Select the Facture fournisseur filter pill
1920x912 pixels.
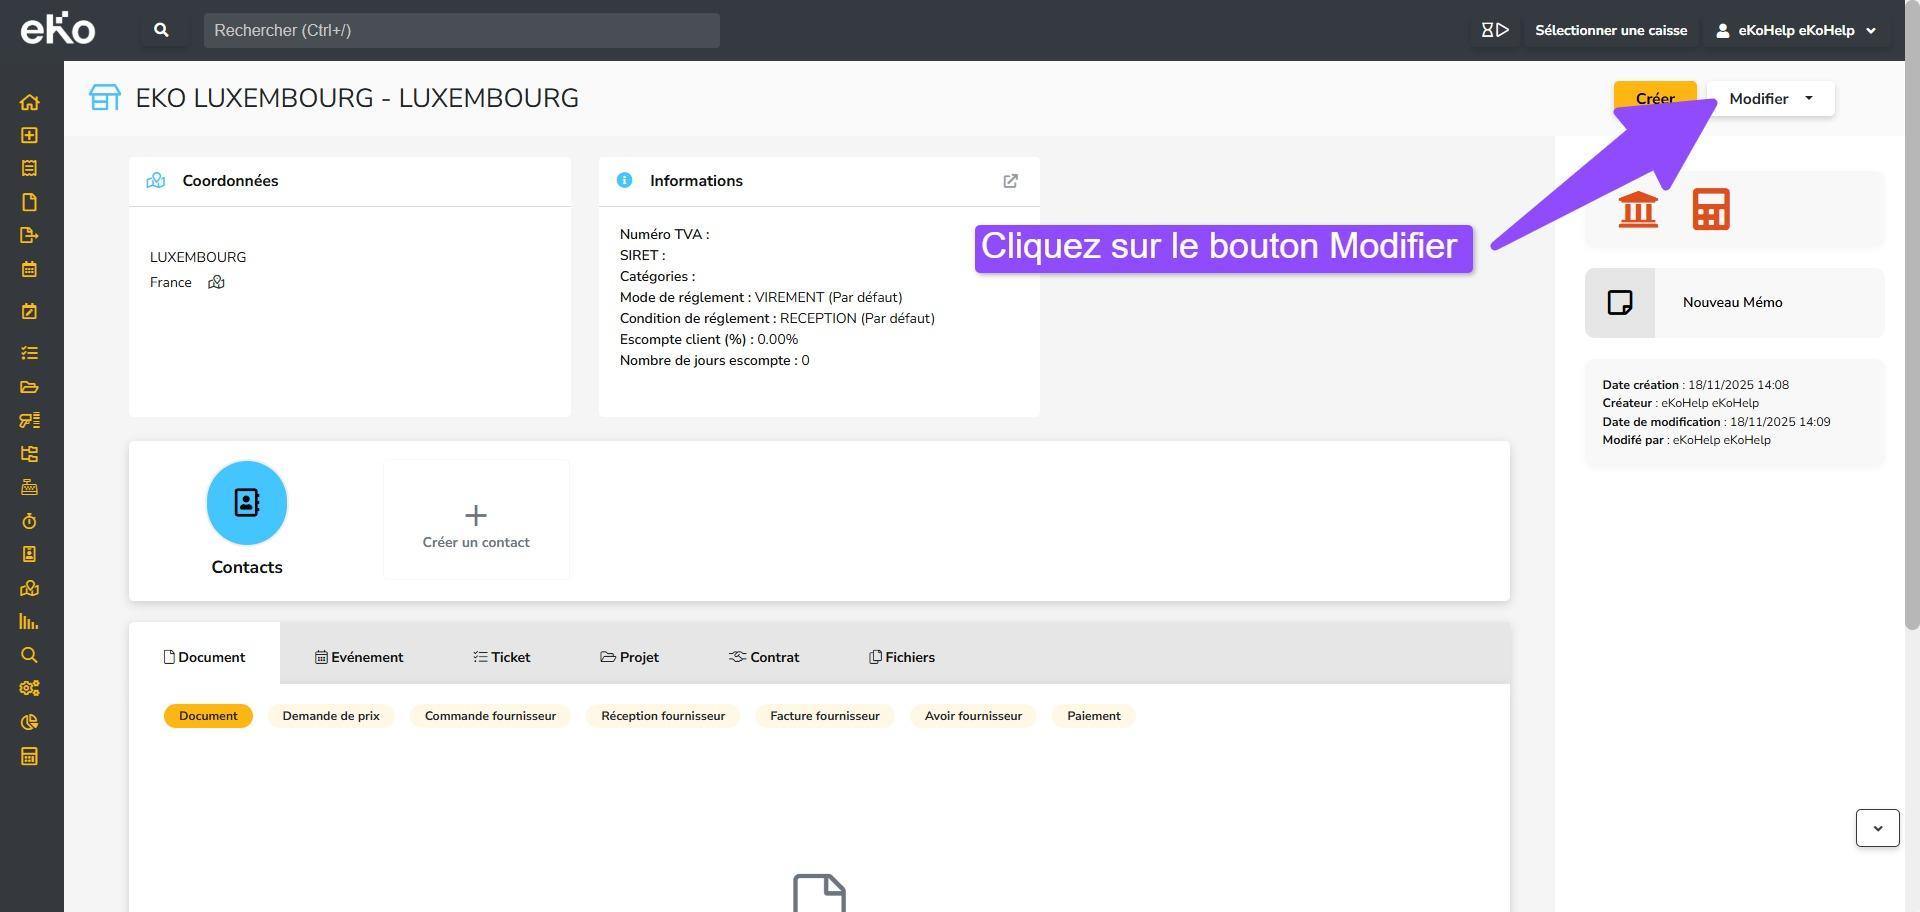[x=824, y=716]
